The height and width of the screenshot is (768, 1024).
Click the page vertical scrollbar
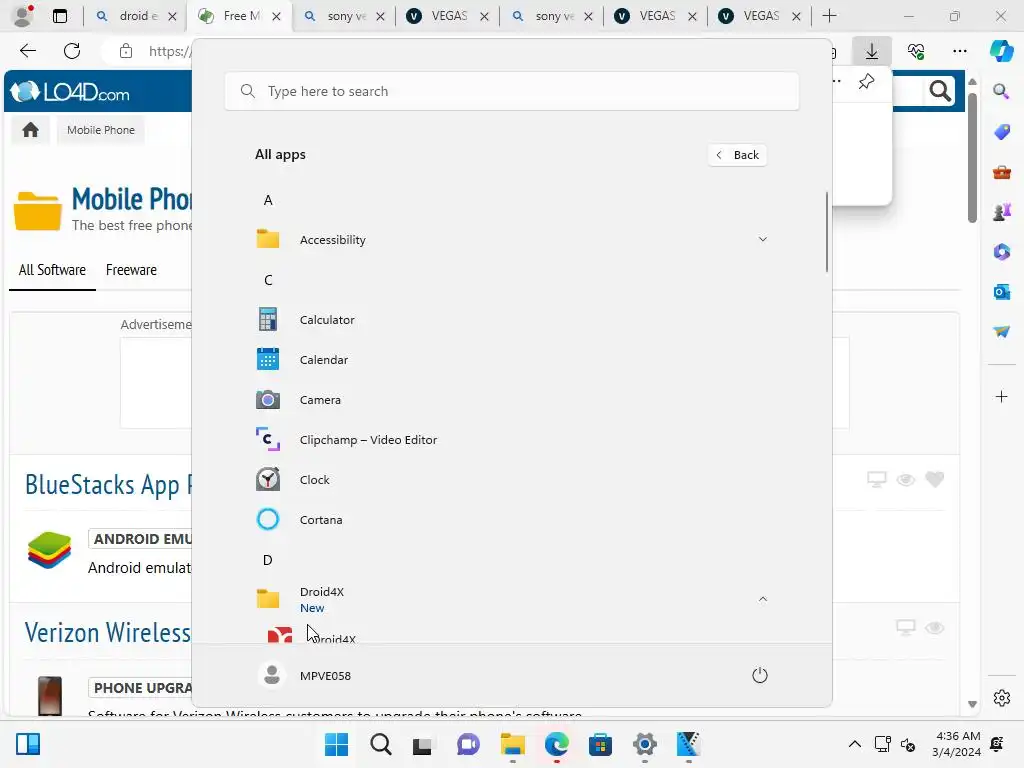[x=972, y=158]
